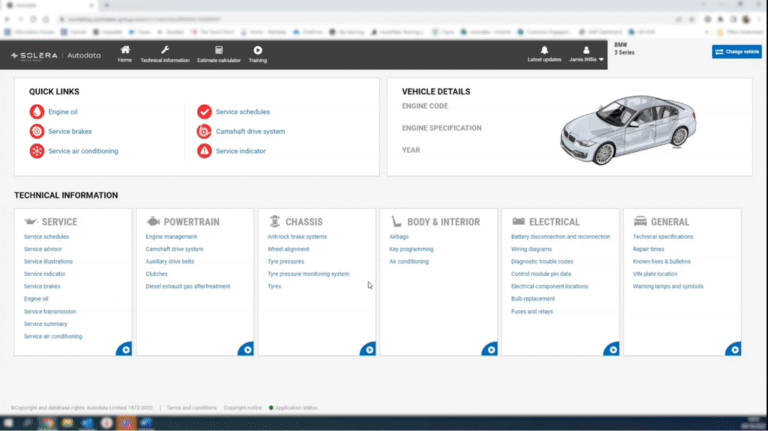
Task: Open Latest updates bell icon
Action: (544, 50)
